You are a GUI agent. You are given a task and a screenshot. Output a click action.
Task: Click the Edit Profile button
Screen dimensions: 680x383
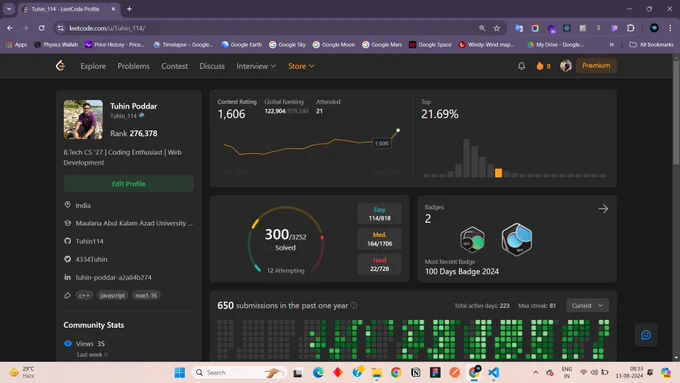click(x=128, y=183)
